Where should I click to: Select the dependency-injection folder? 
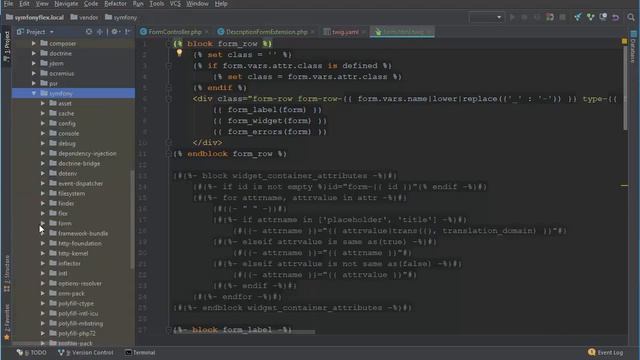87,153
